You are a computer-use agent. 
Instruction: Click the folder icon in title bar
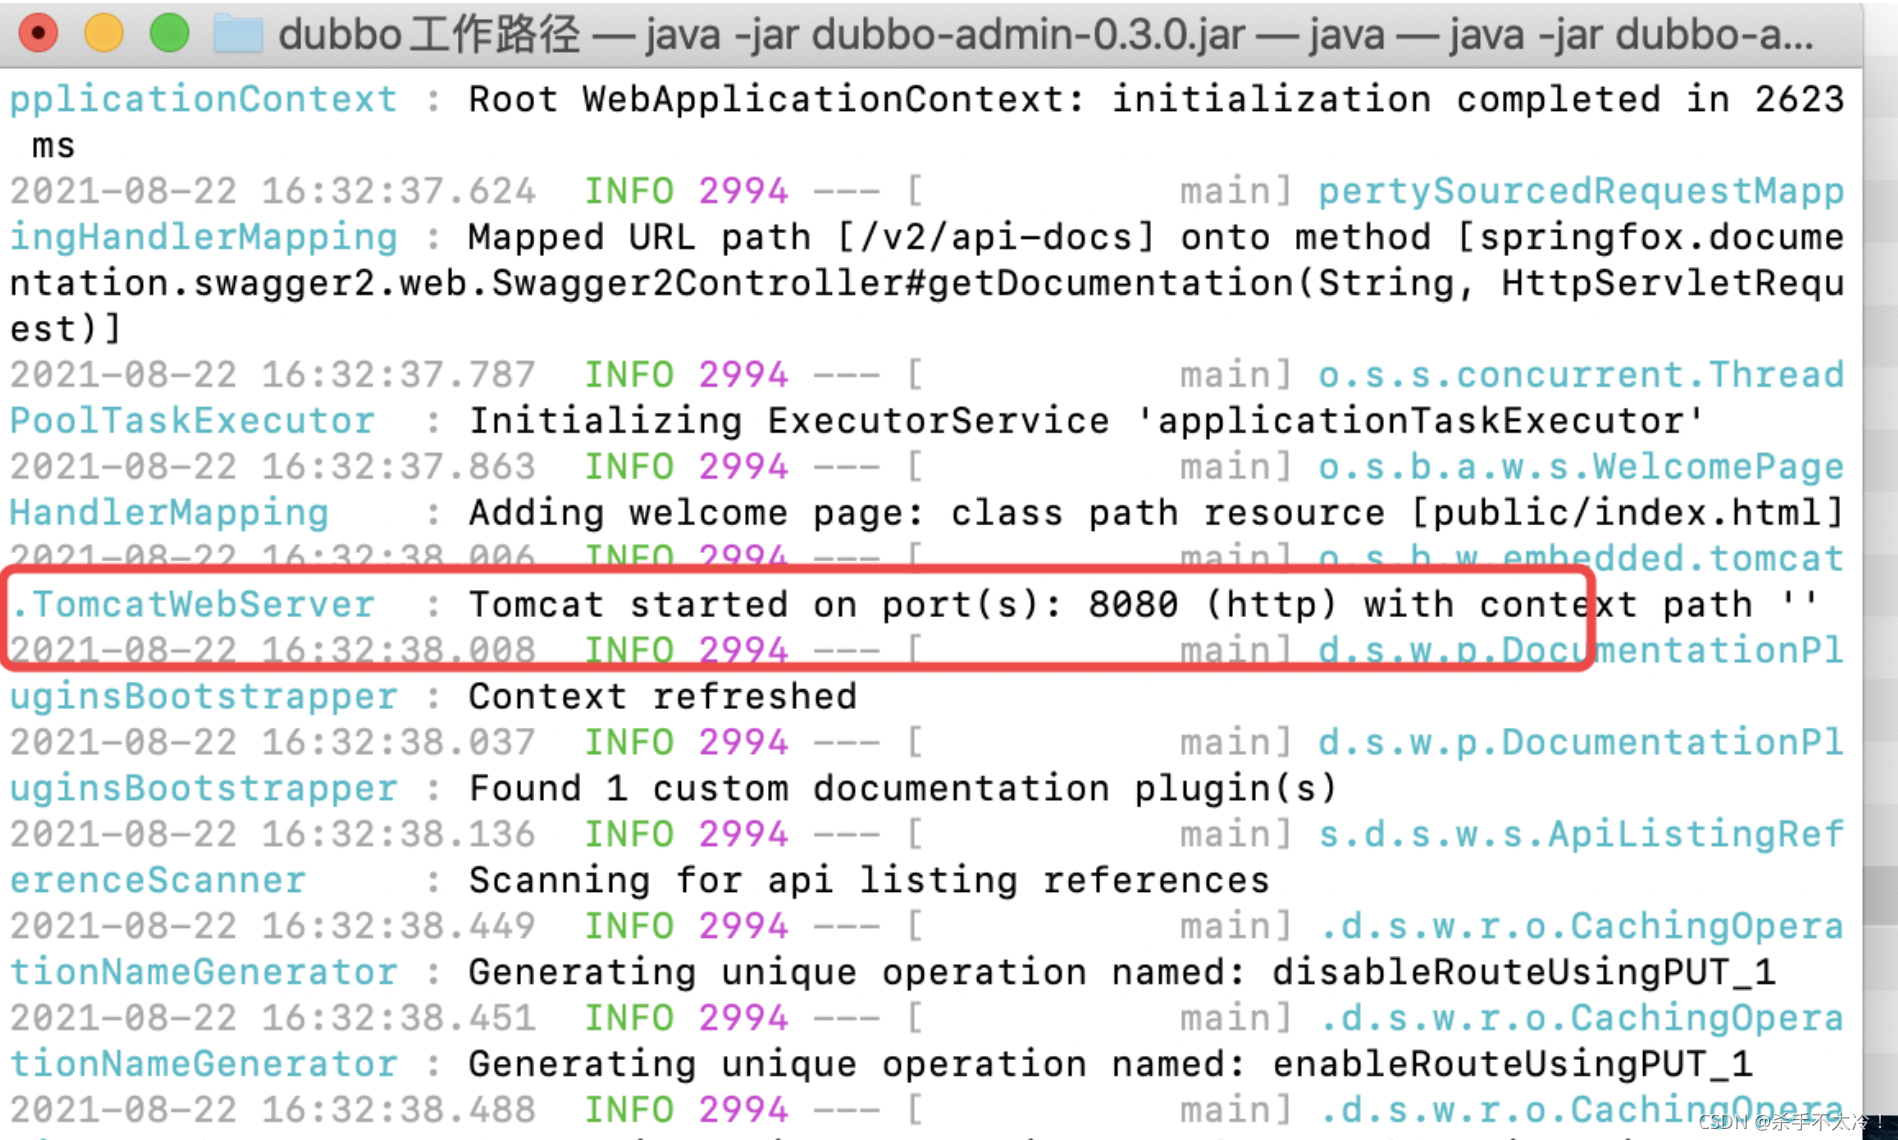tap(237, 34)
